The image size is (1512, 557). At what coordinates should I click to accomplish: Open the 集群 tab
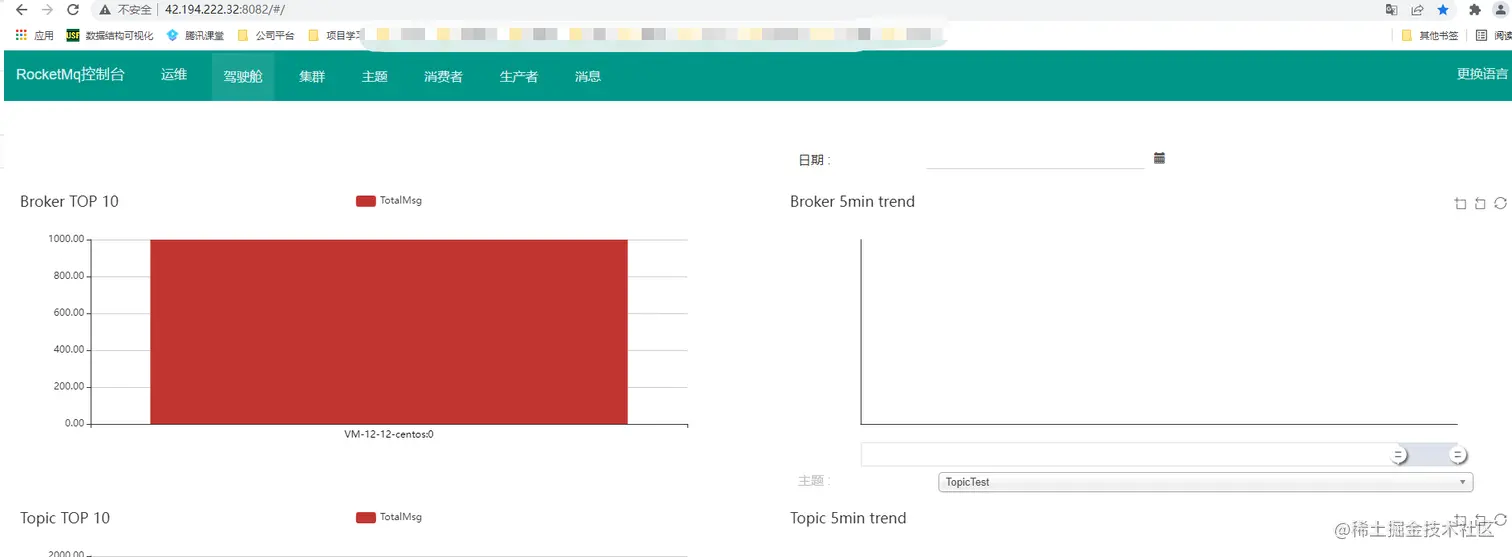tap(312, 76)
